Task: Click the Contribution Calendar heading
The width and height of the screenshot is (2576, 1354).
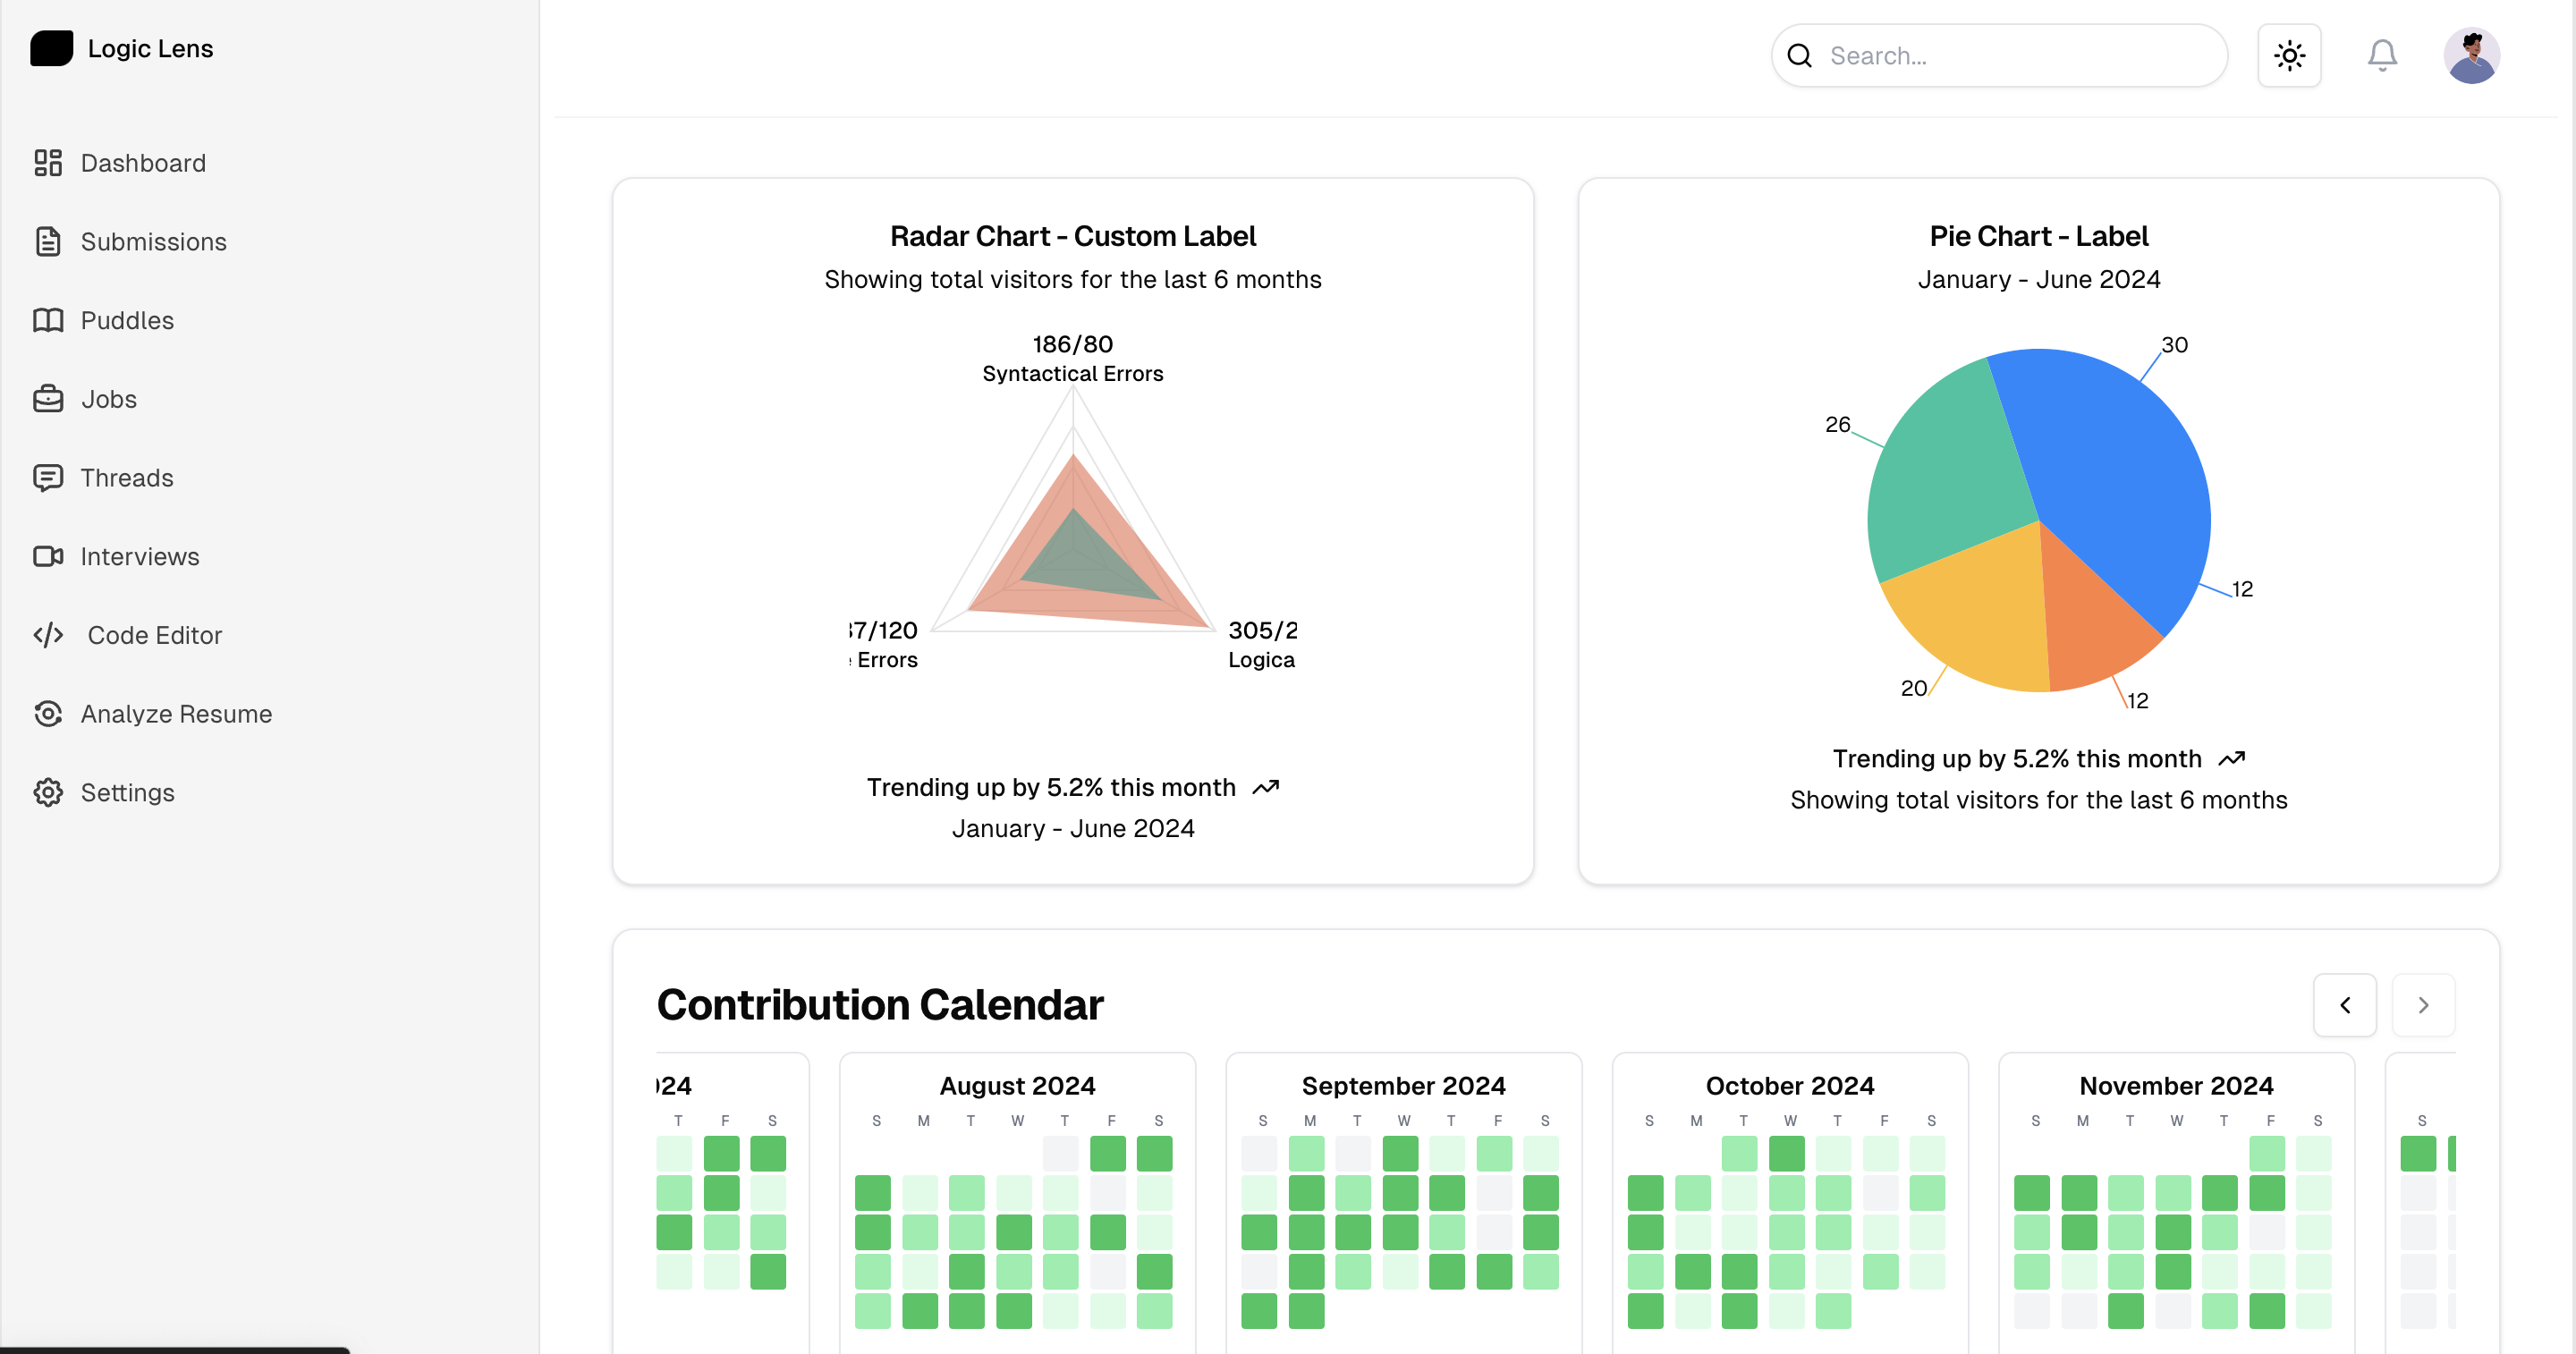Action: pyautogui.click(x=879, y=1005)
